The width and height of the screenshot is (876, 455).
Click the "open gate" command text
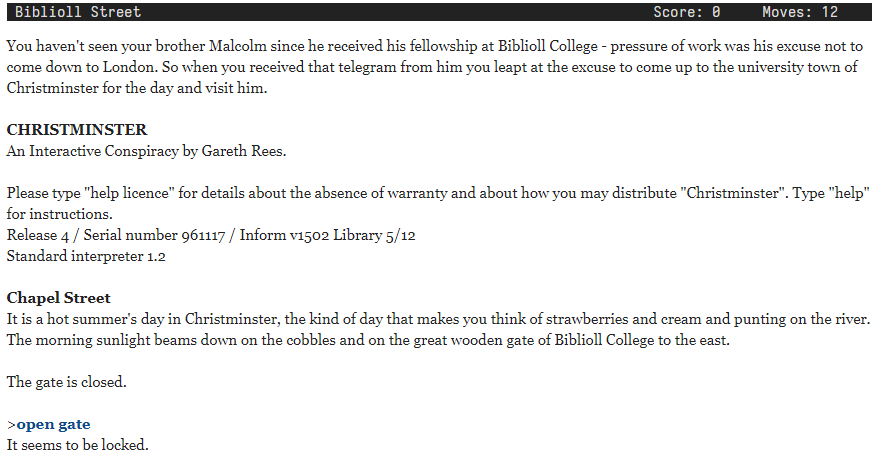tap(53, 424)
